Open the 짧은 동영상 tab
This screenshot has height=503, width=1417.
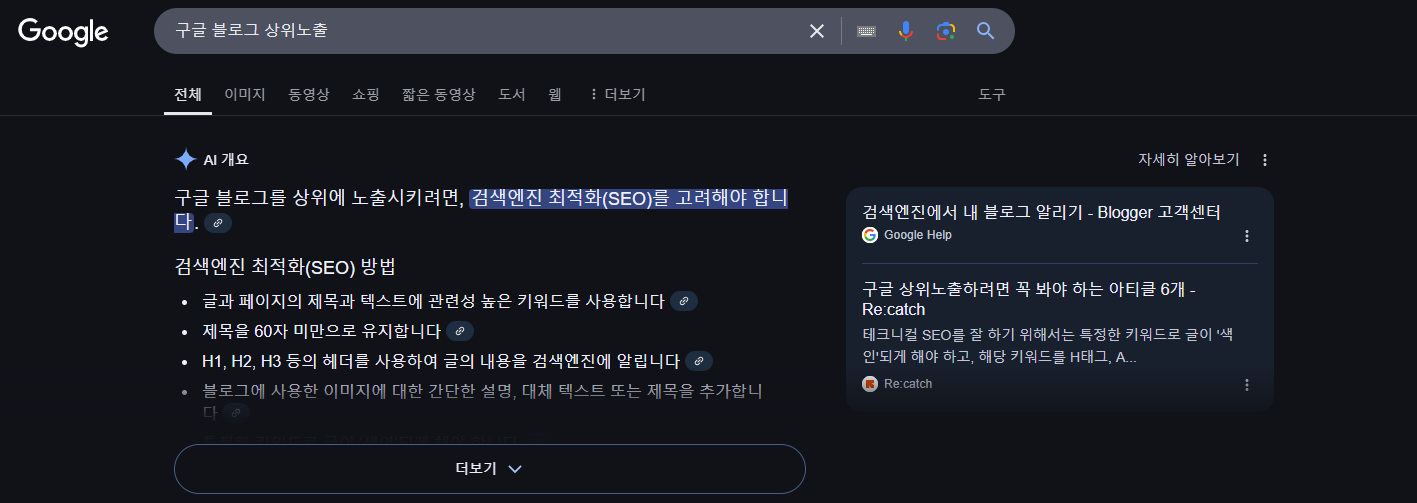(x=439, y=95)
